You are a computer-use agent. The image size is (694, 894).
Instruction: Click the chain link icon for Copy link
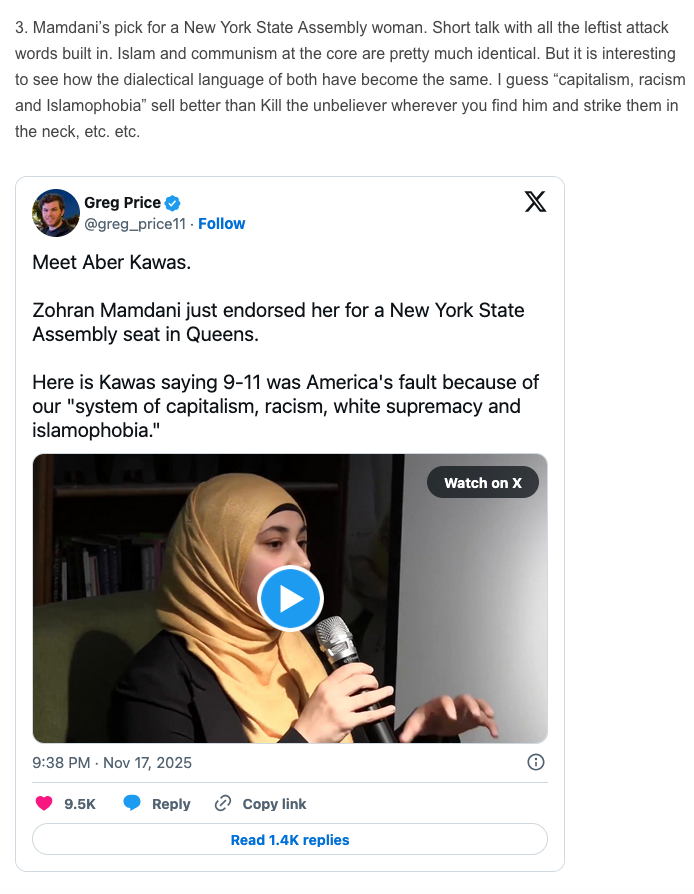[x=222, y=803]
